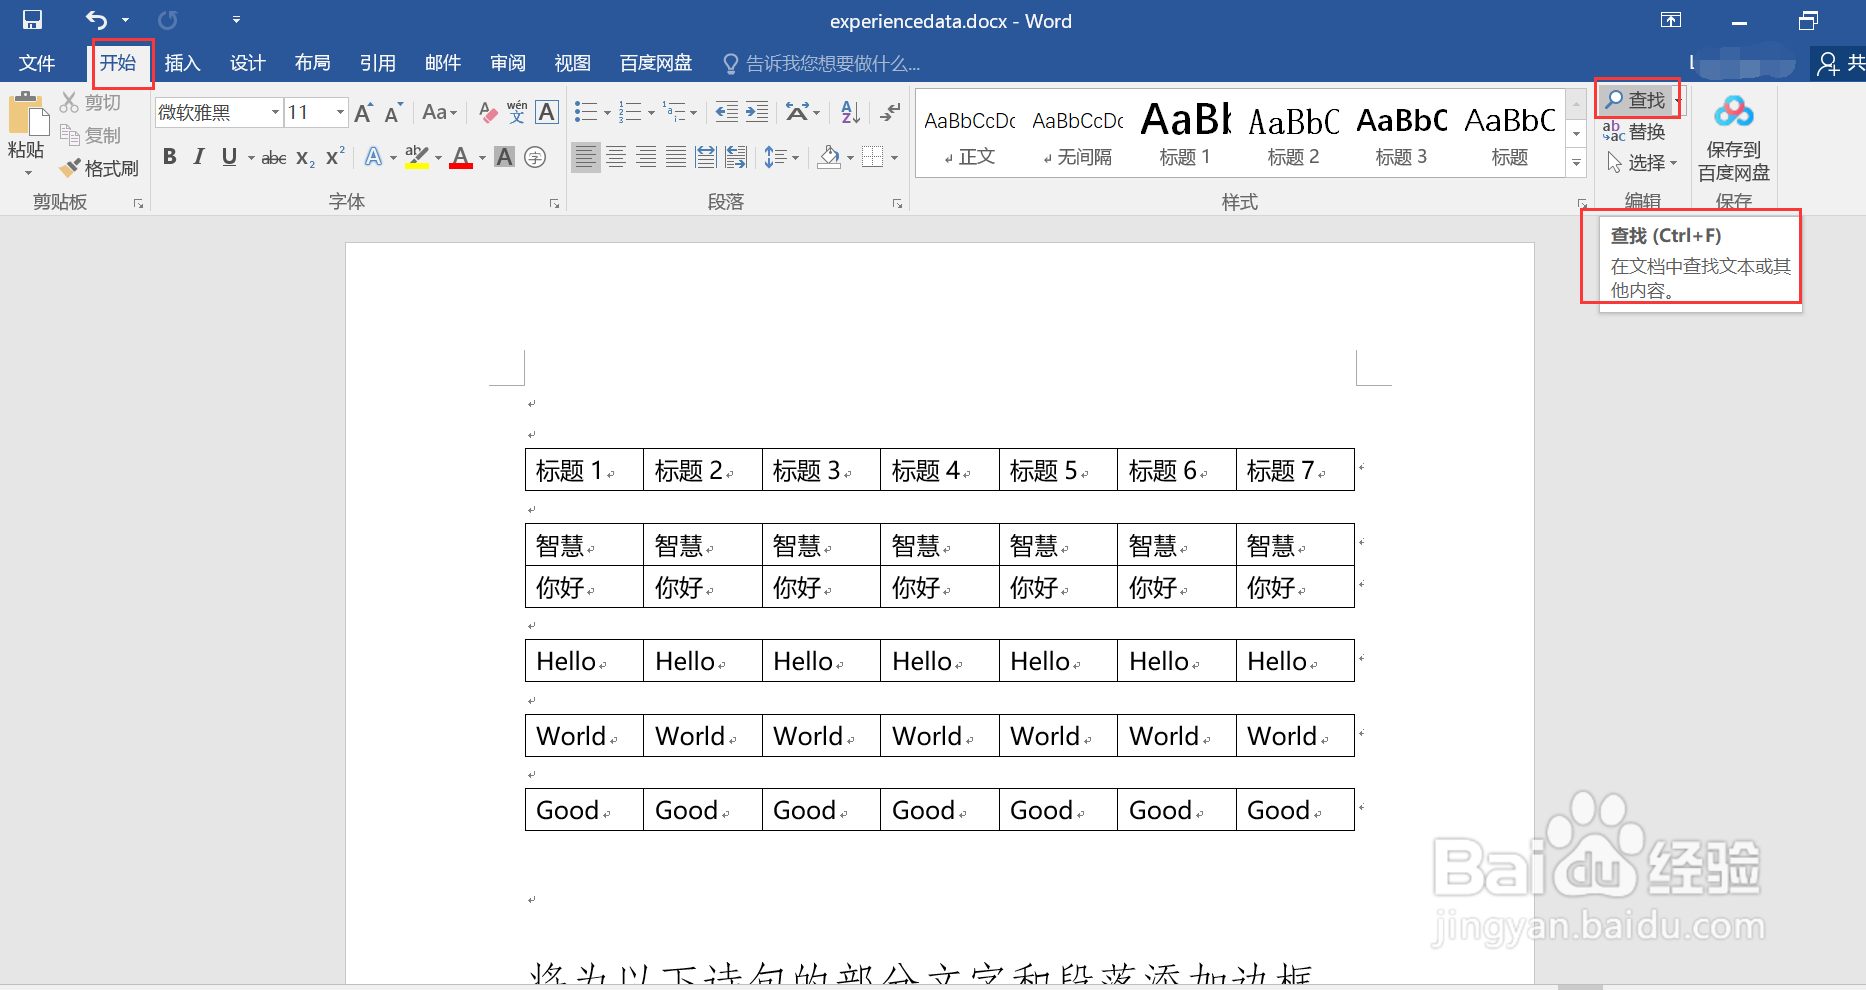Apply strikethrough formatting
The height and width of the screenshot is (990, 1866).
click(272, 157)
